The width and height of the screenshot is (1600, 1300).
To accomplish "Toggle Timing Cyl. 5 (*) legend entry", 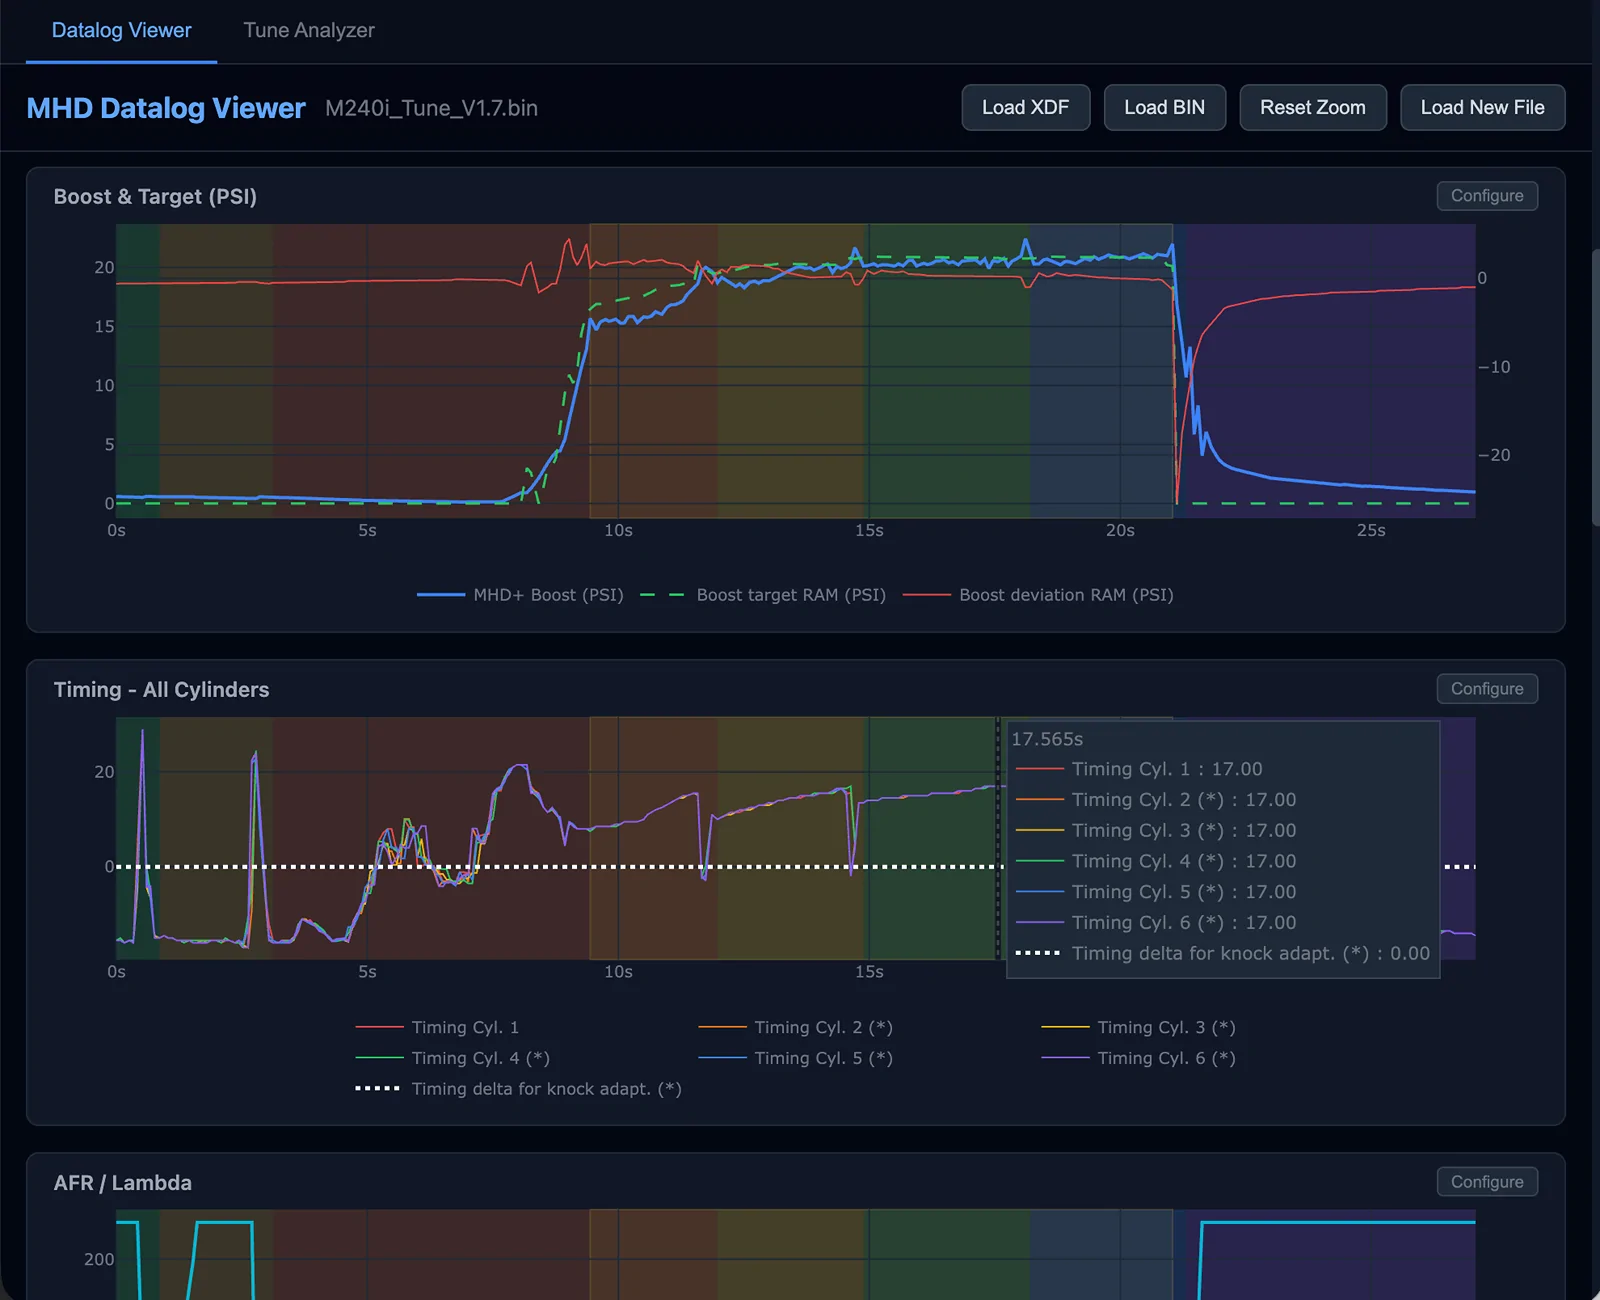I will [796, 1058].
